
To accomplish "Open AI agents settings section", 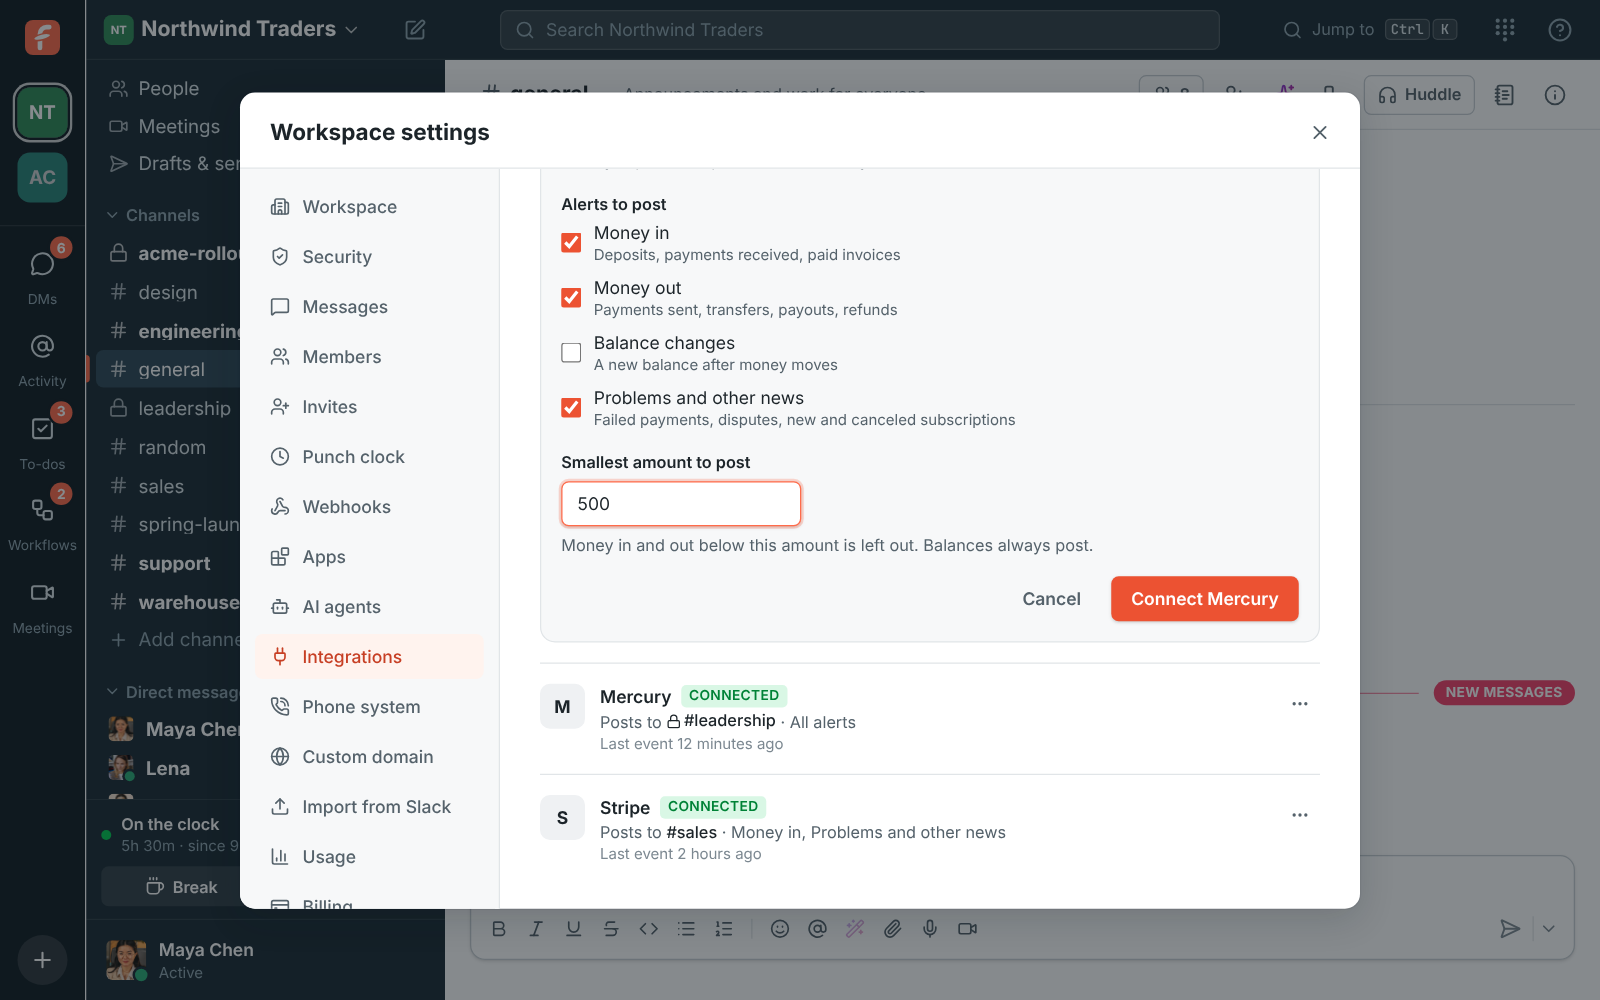I will pyautogui.click(x=369, y=607).
